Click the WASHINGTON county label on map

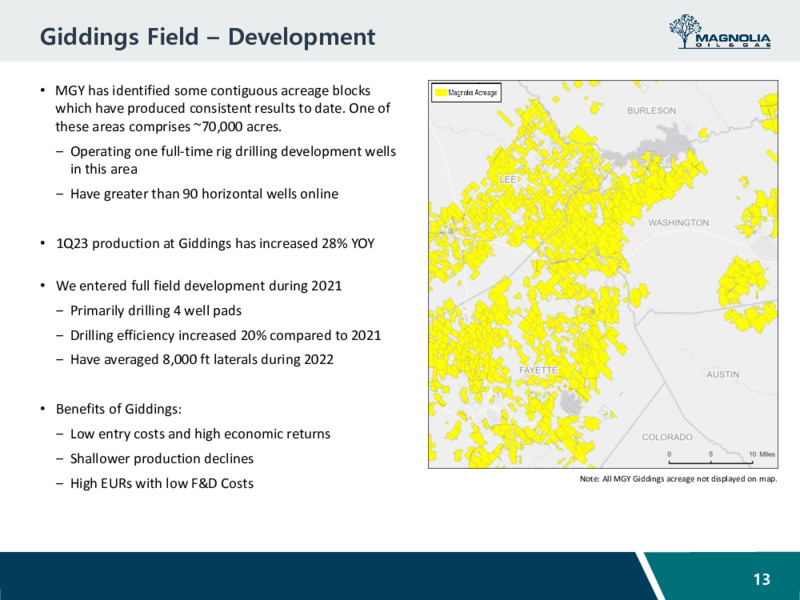(678, 223)
